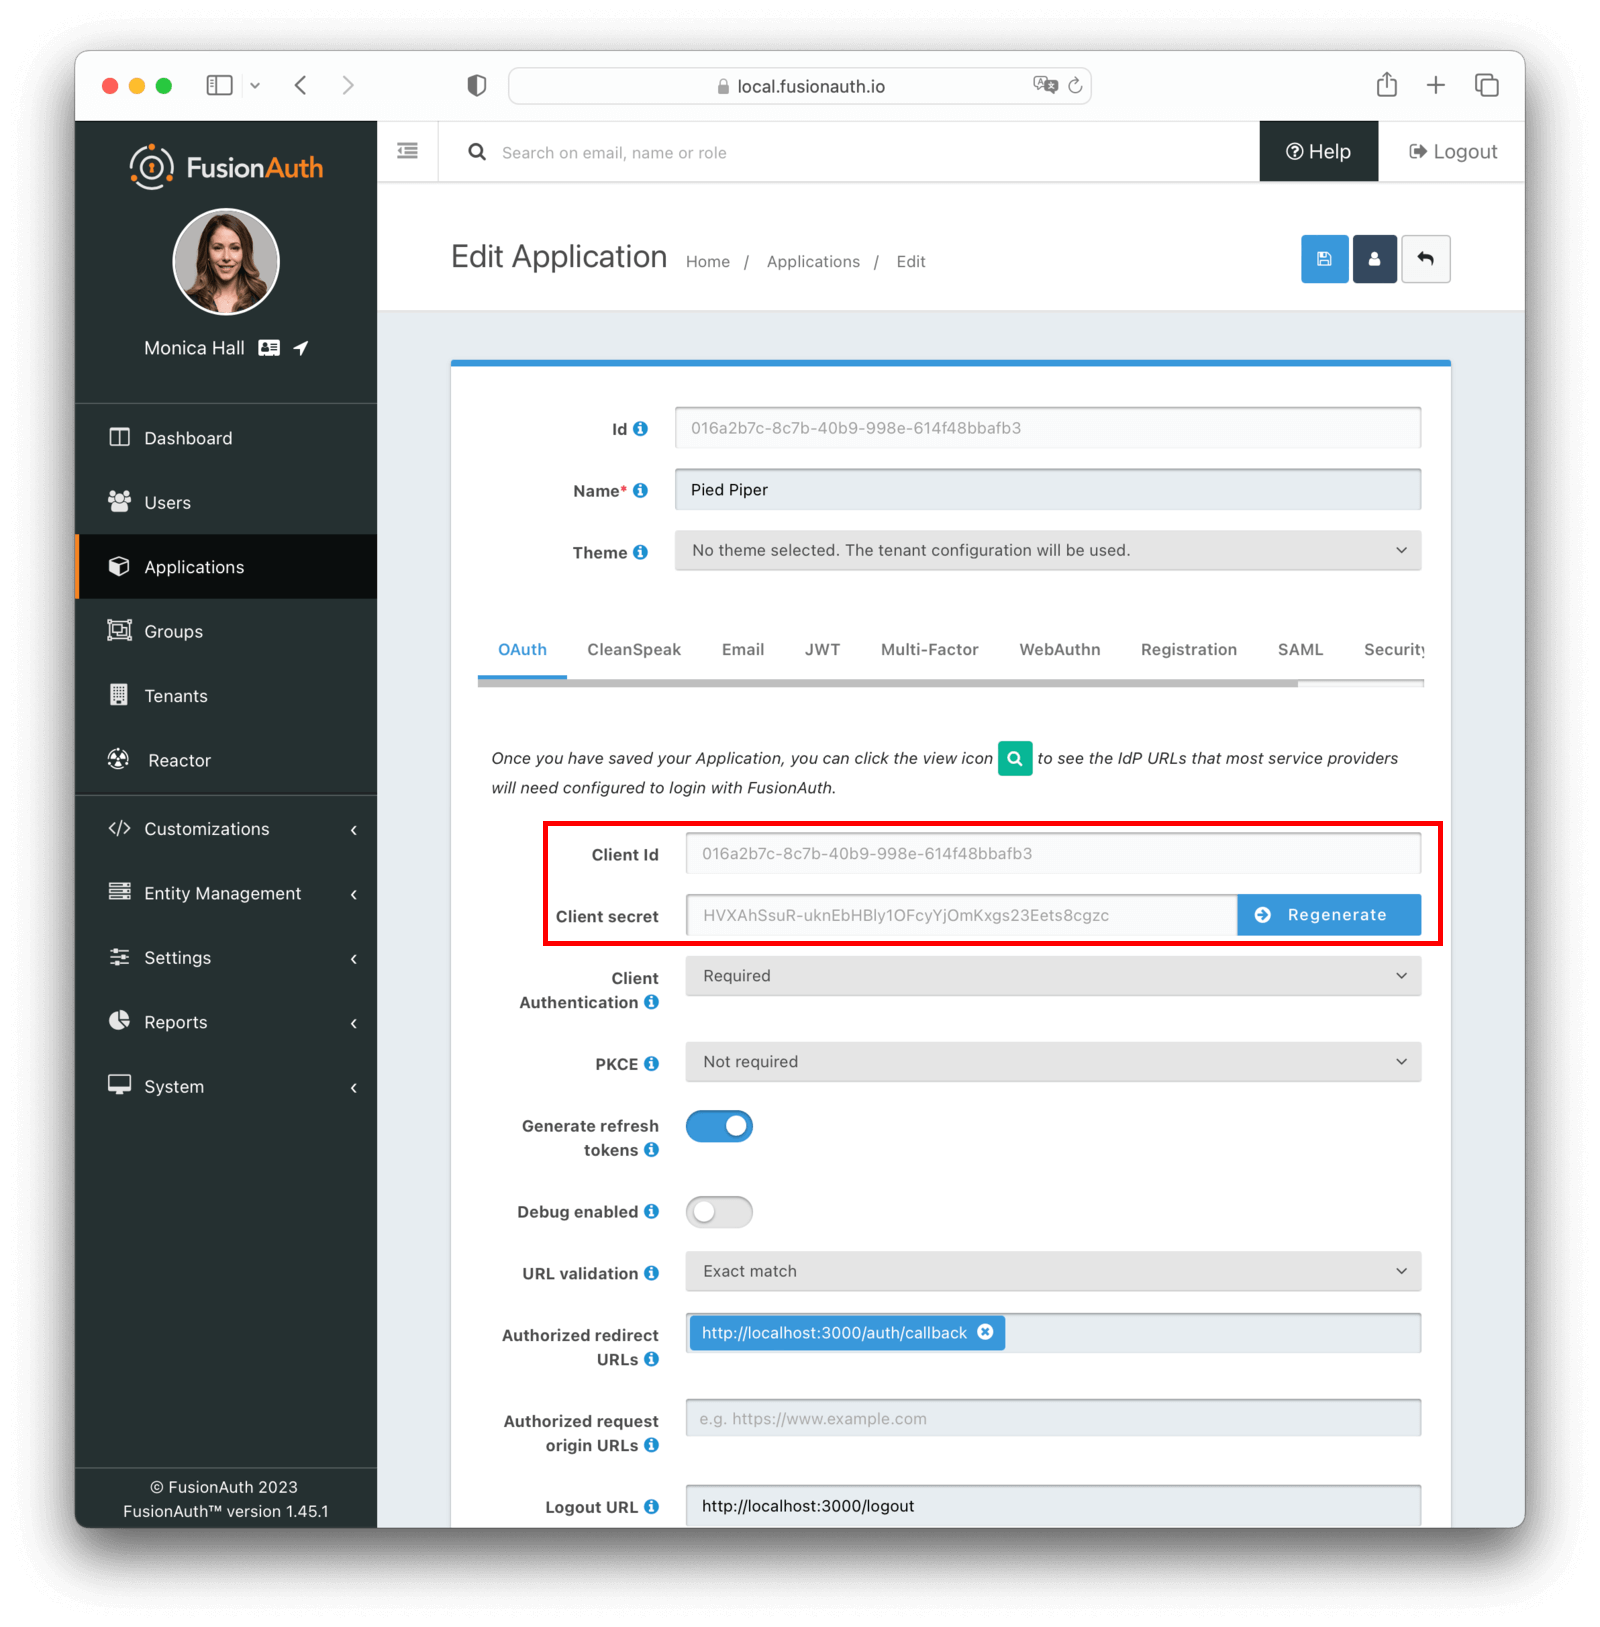The height and width of the screenshot is (1627, 1600).
Task: Click the green view icon in the instructions
Action: pyautogui.click(x=1014, y=758)
